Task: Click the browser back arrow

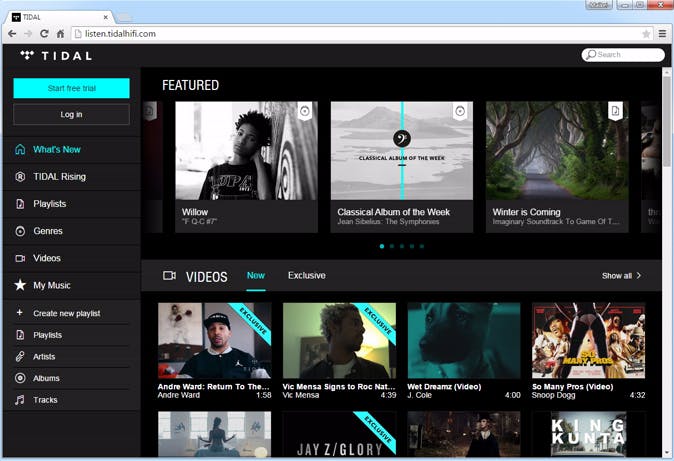Action: point(12,34)
